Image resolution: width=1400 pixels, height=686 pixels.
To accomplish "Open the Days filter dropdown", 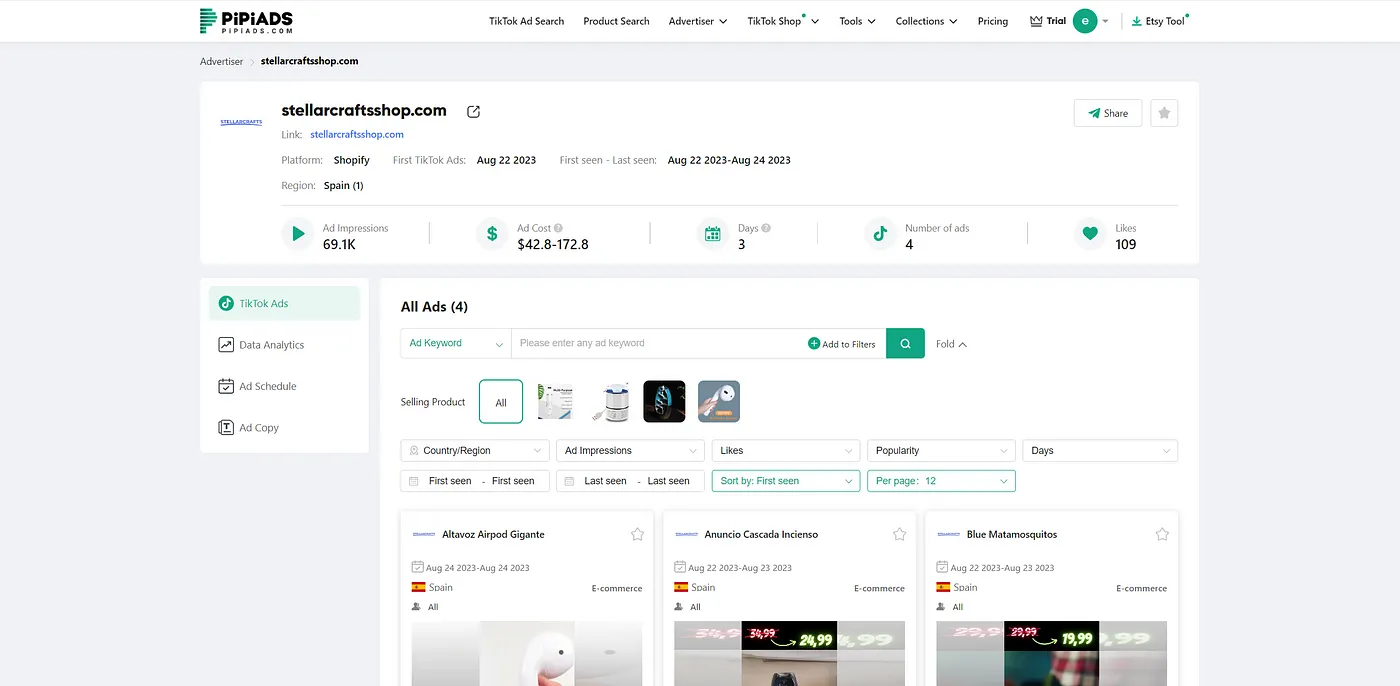I will [x=1100, y=451].
